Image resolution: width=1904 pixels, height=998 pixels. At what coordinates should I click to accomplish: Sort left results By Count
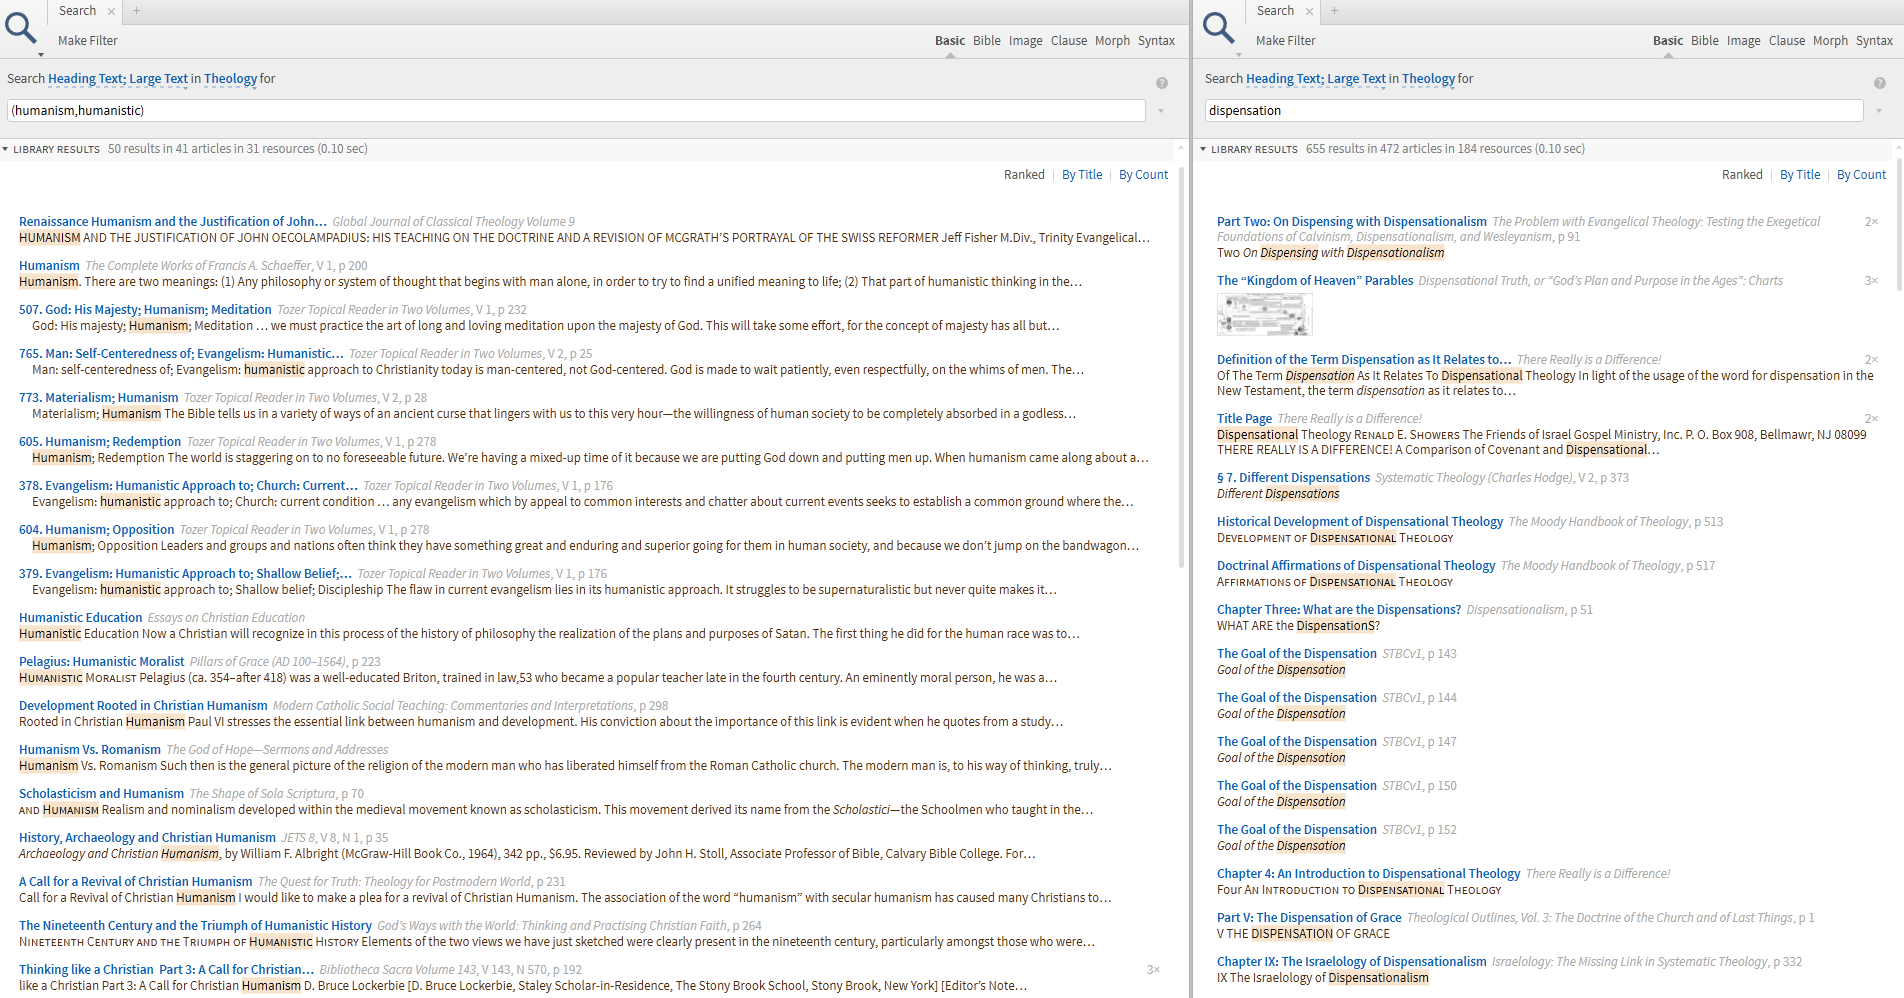point(1143,175)
